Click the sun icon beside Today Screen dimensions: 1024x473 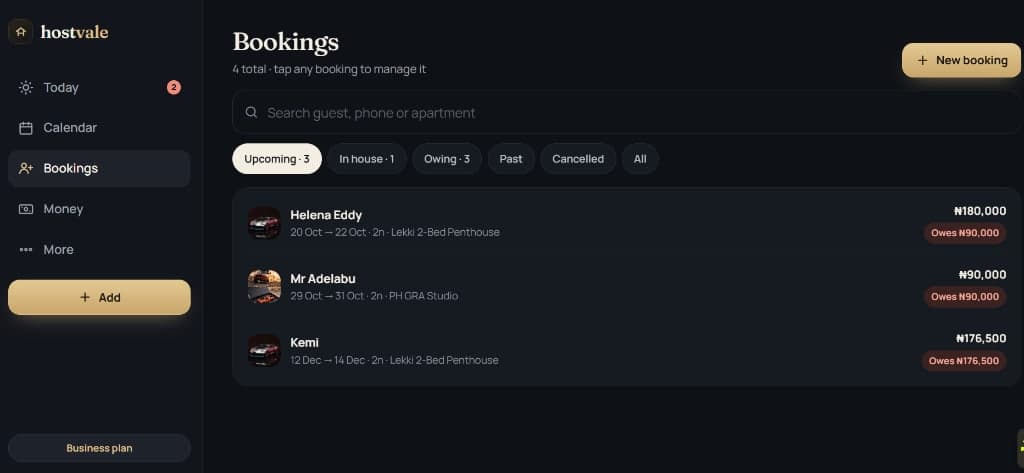click(25, 88)
